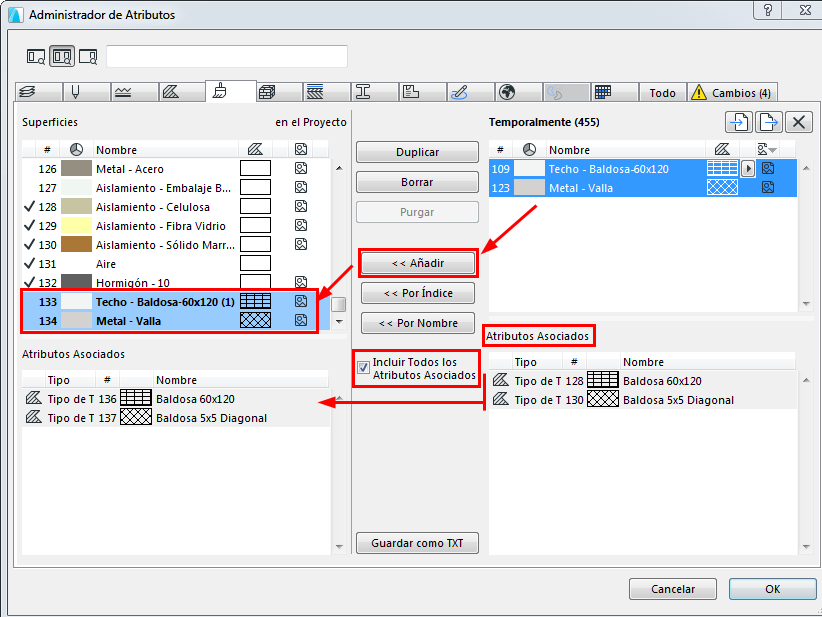The width and height of the screenshot is (822, 617).
Task: Open the temporary list column options dropdown
Action: (x=767, y=150)
